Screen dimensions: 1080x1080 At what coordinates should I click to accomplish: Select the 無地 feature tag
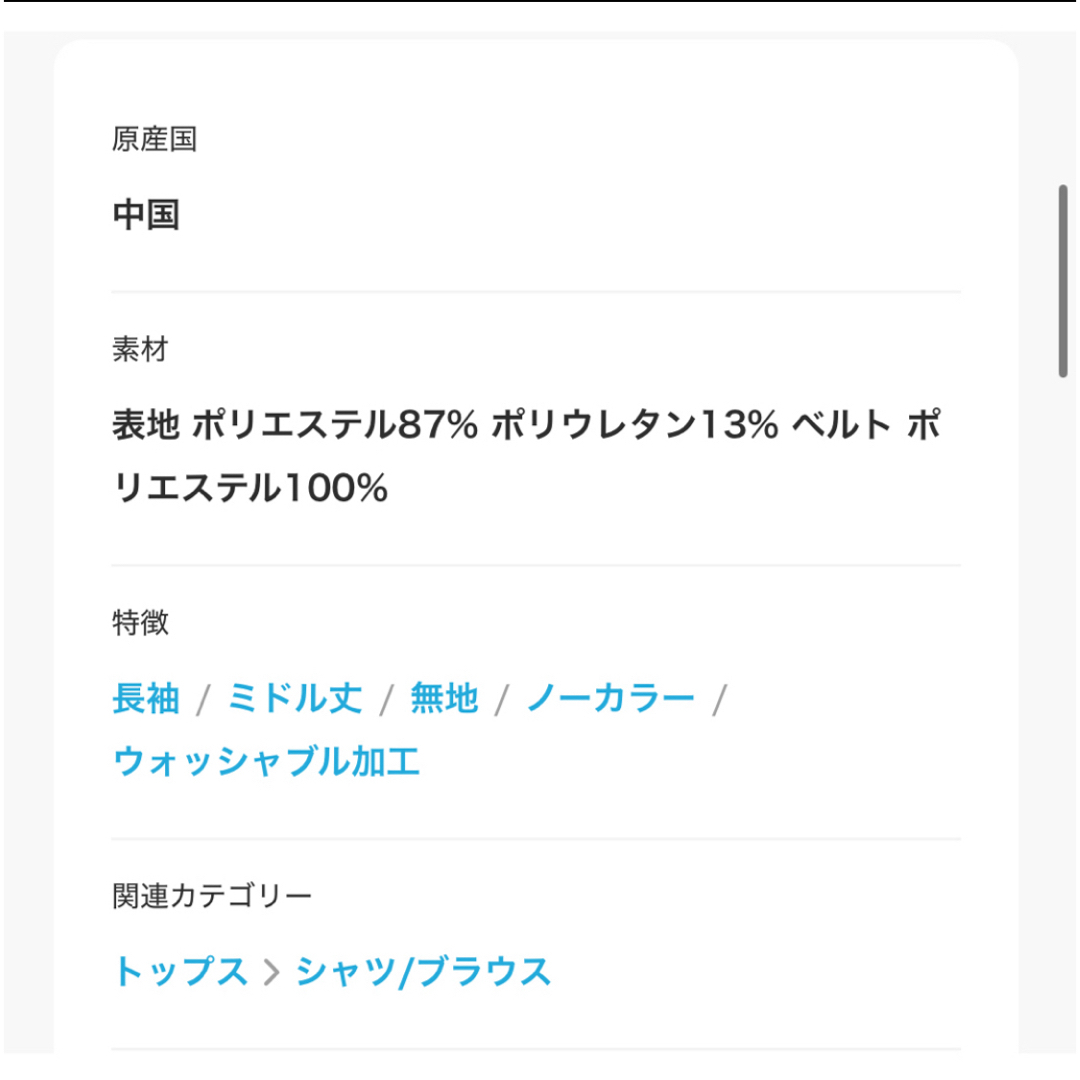pyautogui.click(x=444, y=698)
